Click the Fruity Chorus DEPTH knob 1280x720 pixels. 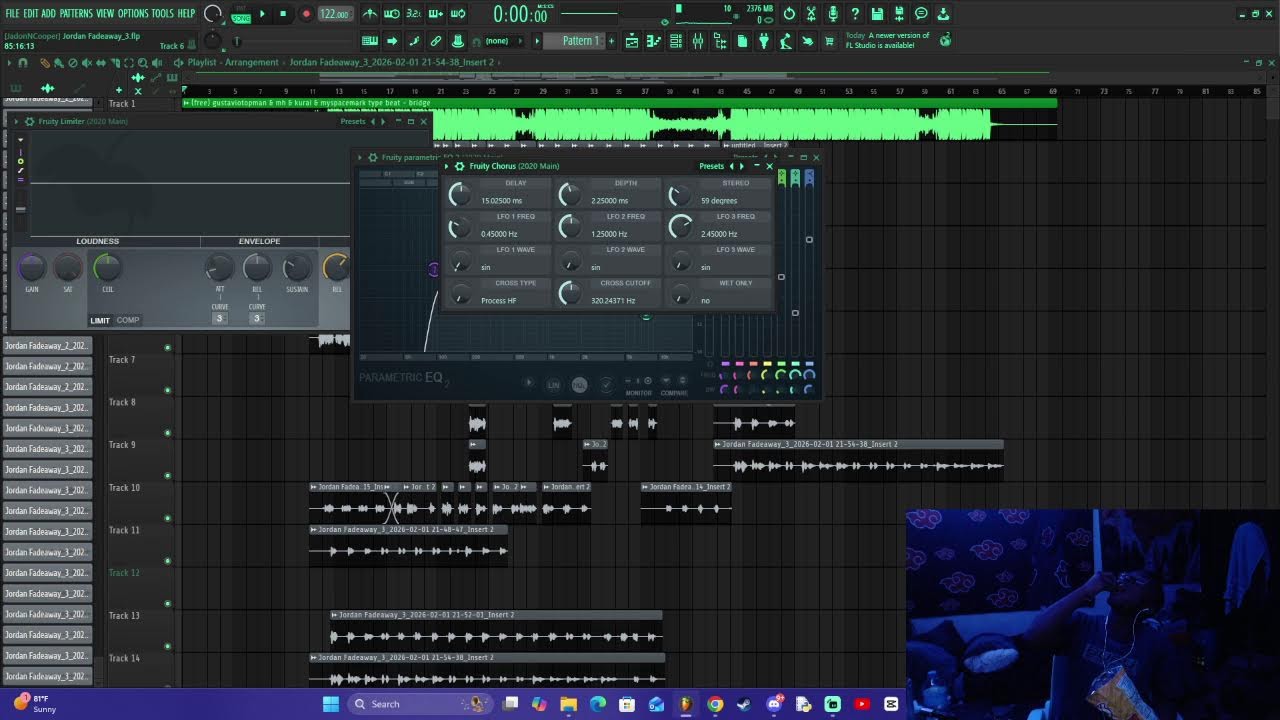click(569, 194)
